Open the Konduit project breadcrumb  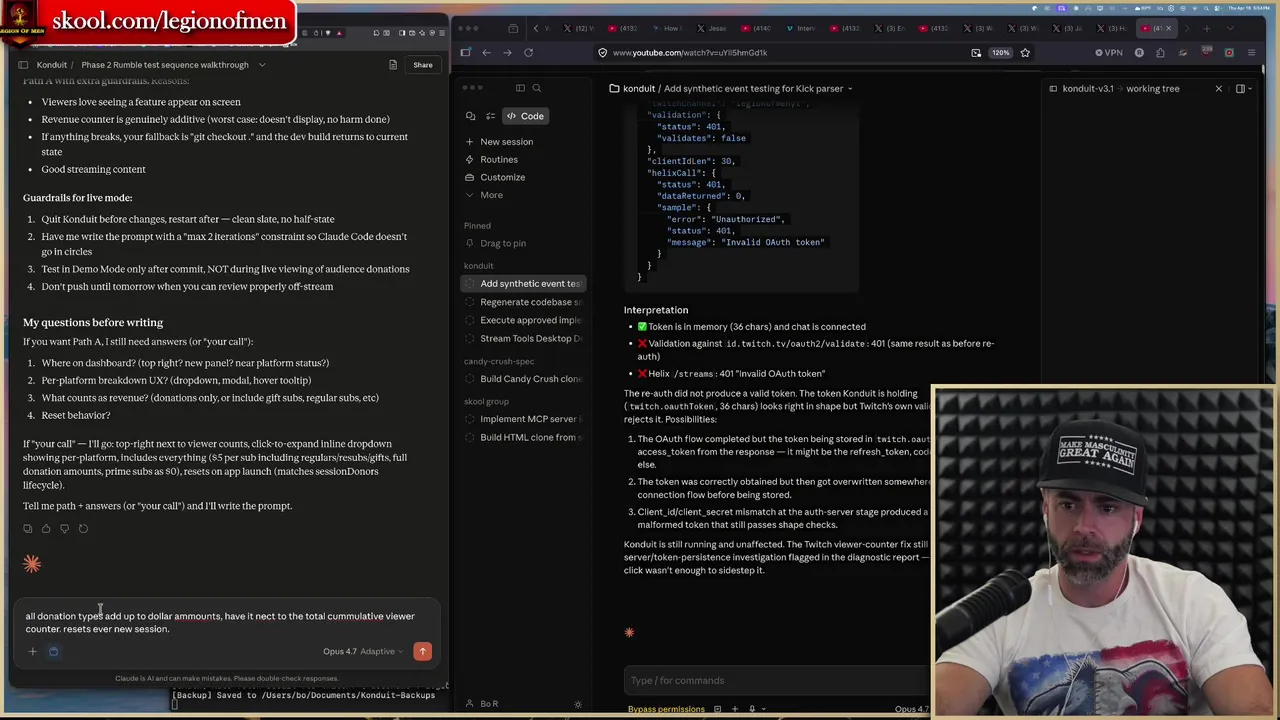(x=52, y=65)
